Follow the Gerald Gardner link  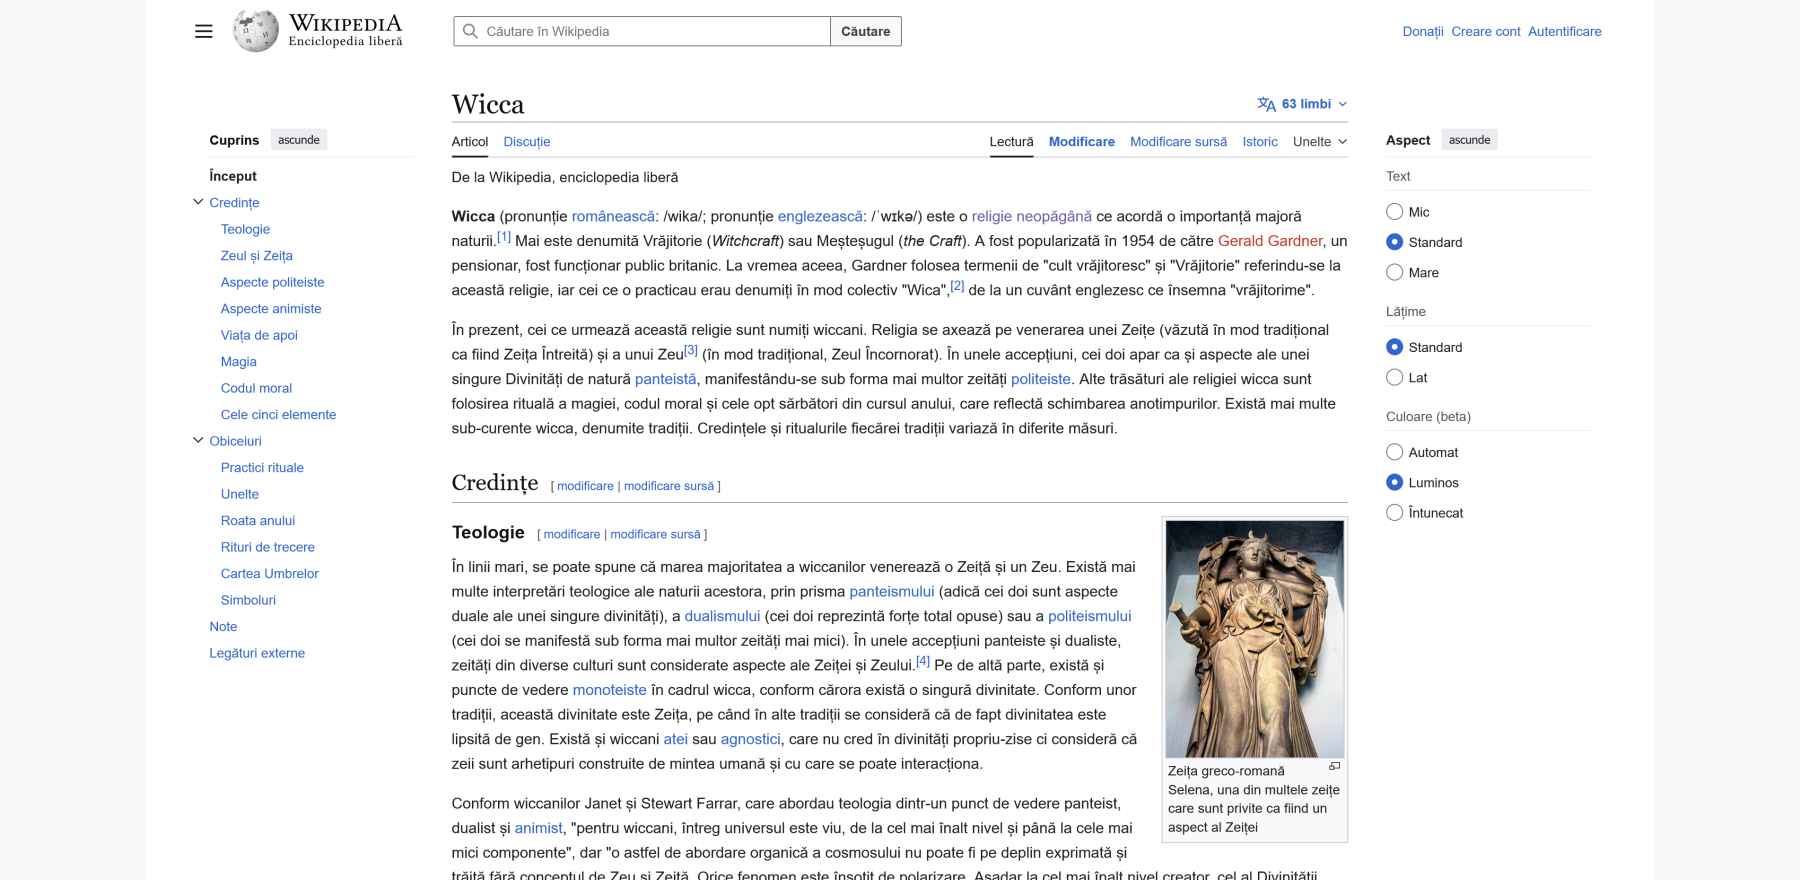(1269, 241)
